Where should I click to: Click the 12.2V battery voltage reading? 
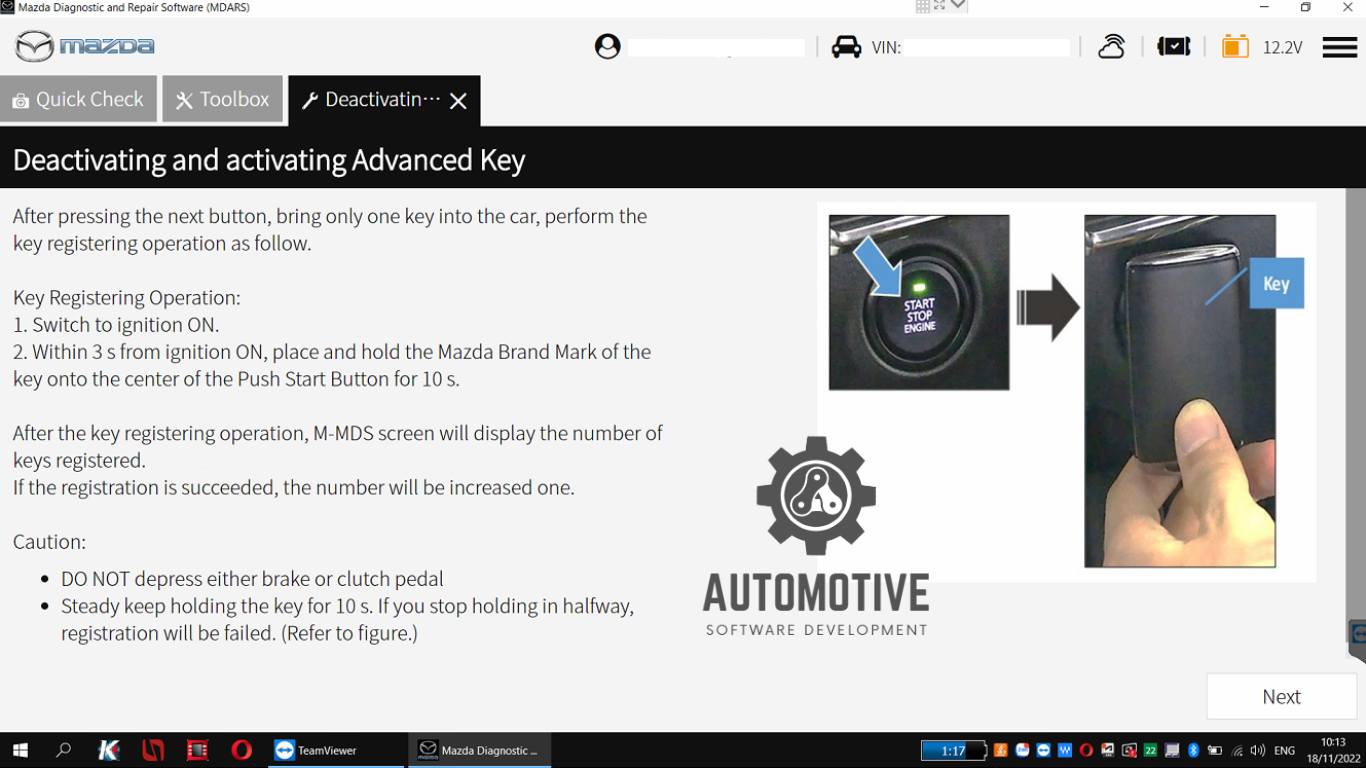1282,47
